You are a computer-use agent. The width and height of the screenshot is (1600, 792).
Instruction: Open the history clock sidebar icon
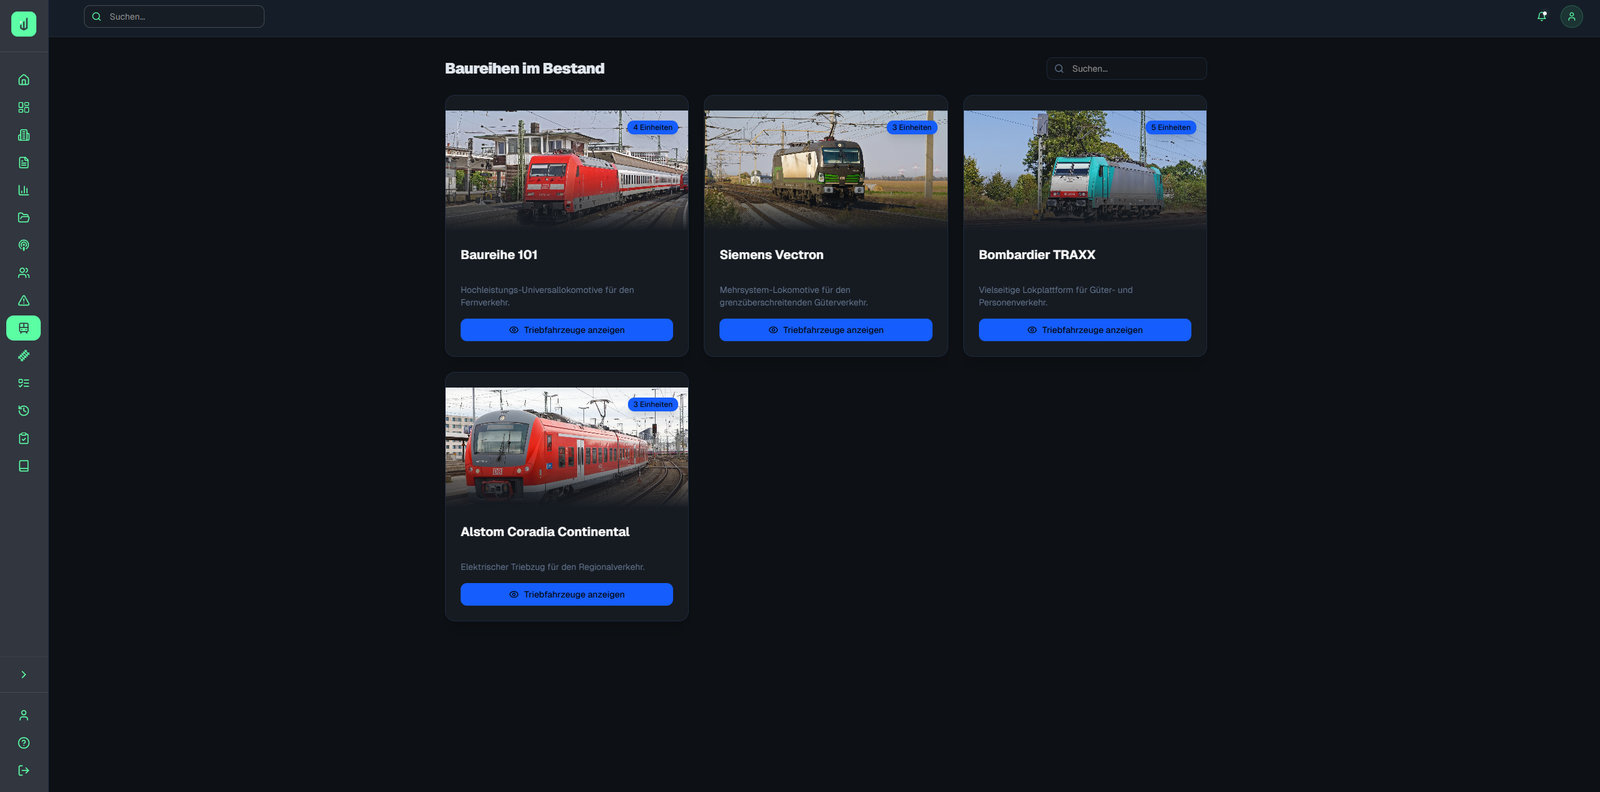tap(24, 411)
